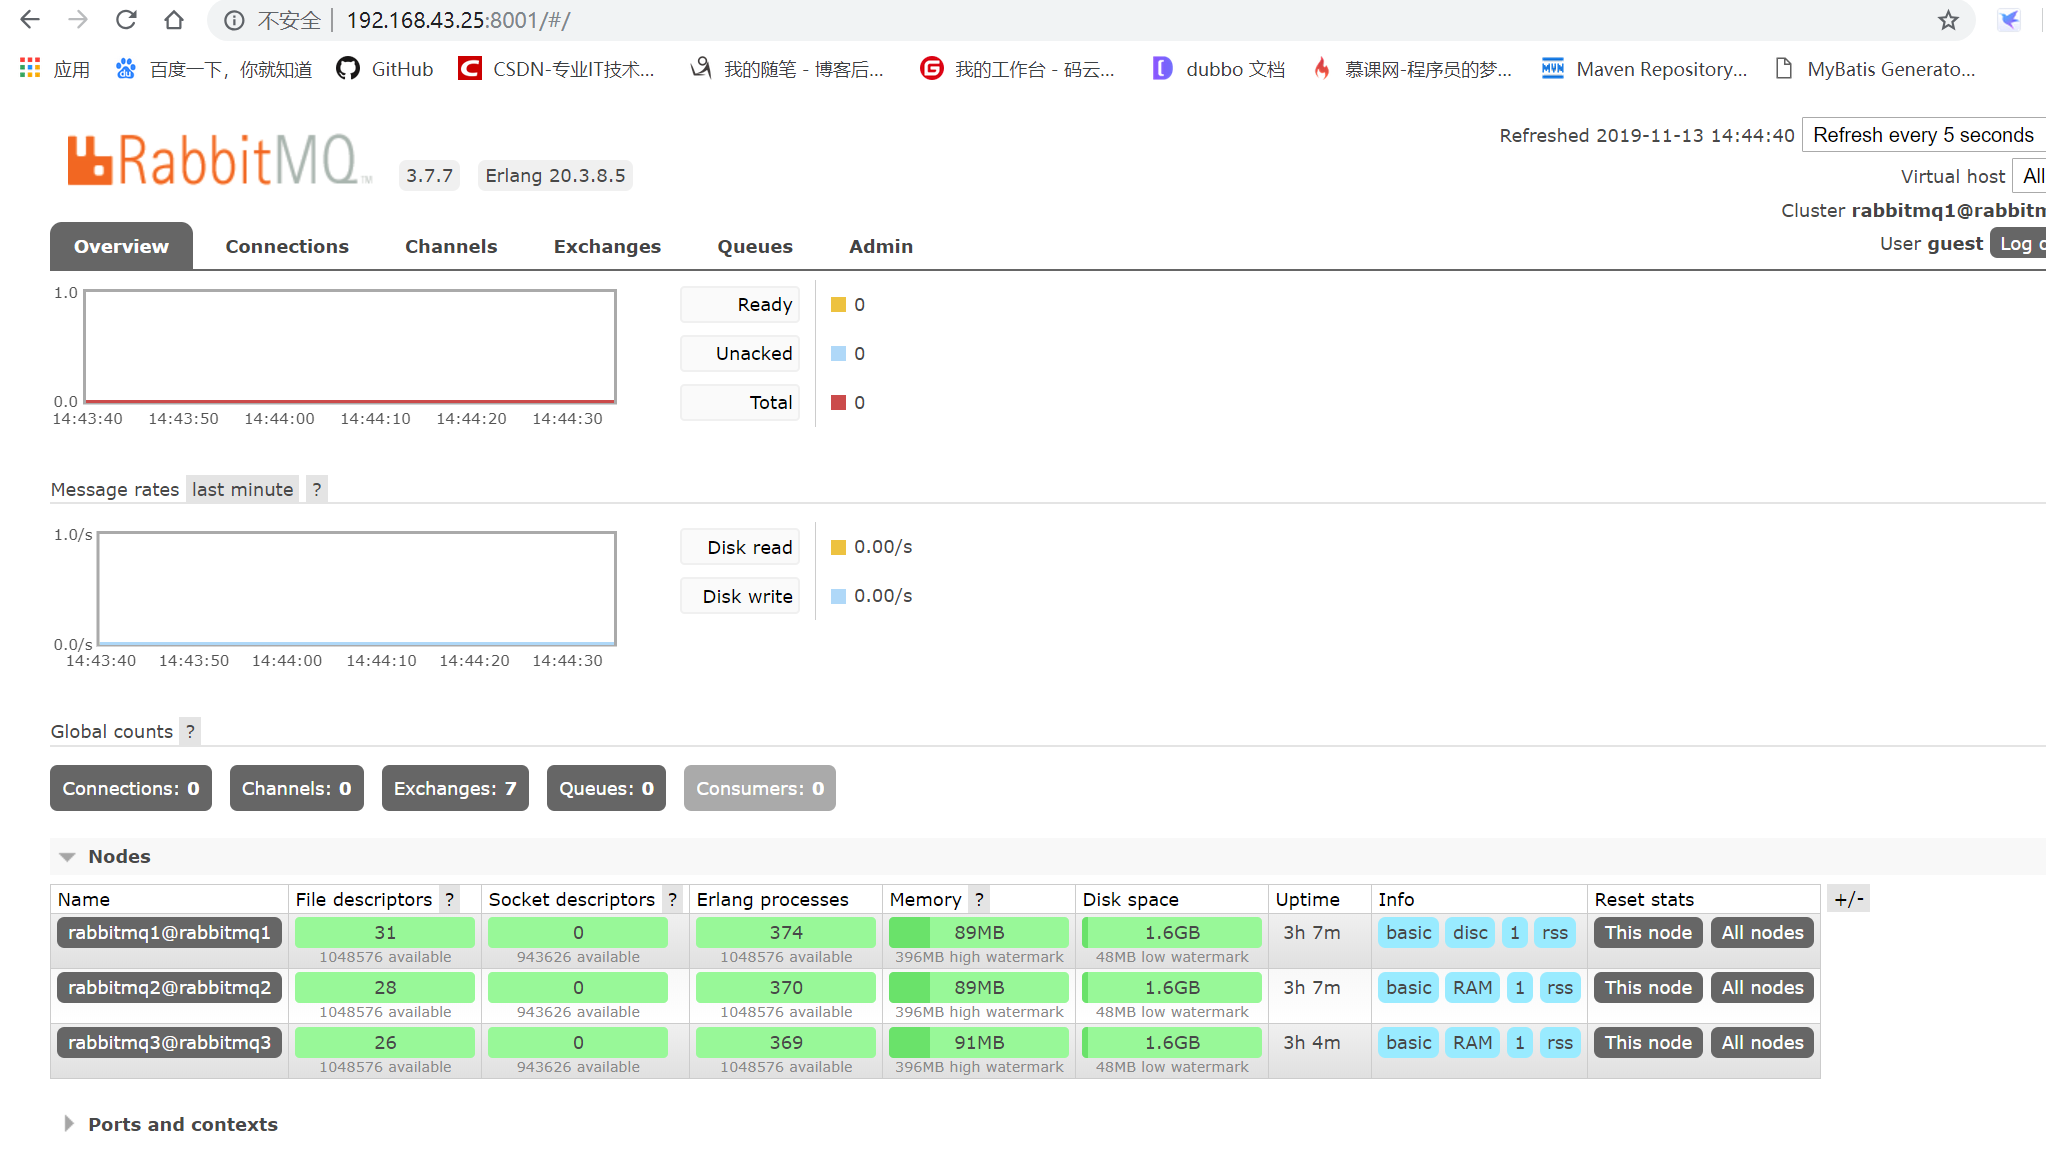The width and height of the screenshot is (2046, 1161).
Task: Click the Total red color swatch
Action: [x=838, y=402]
